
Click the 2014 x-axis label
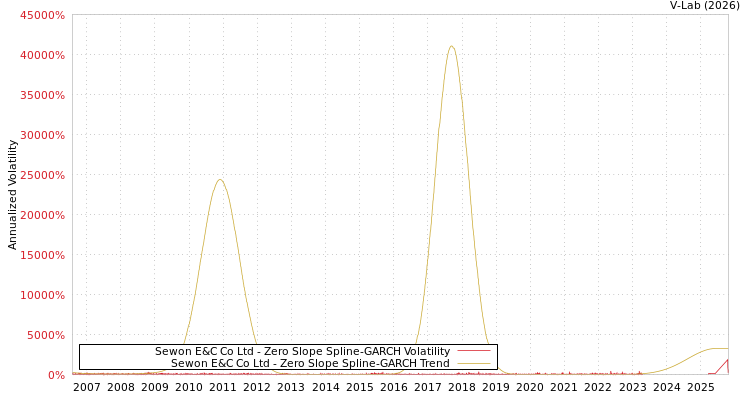[325, 387]
